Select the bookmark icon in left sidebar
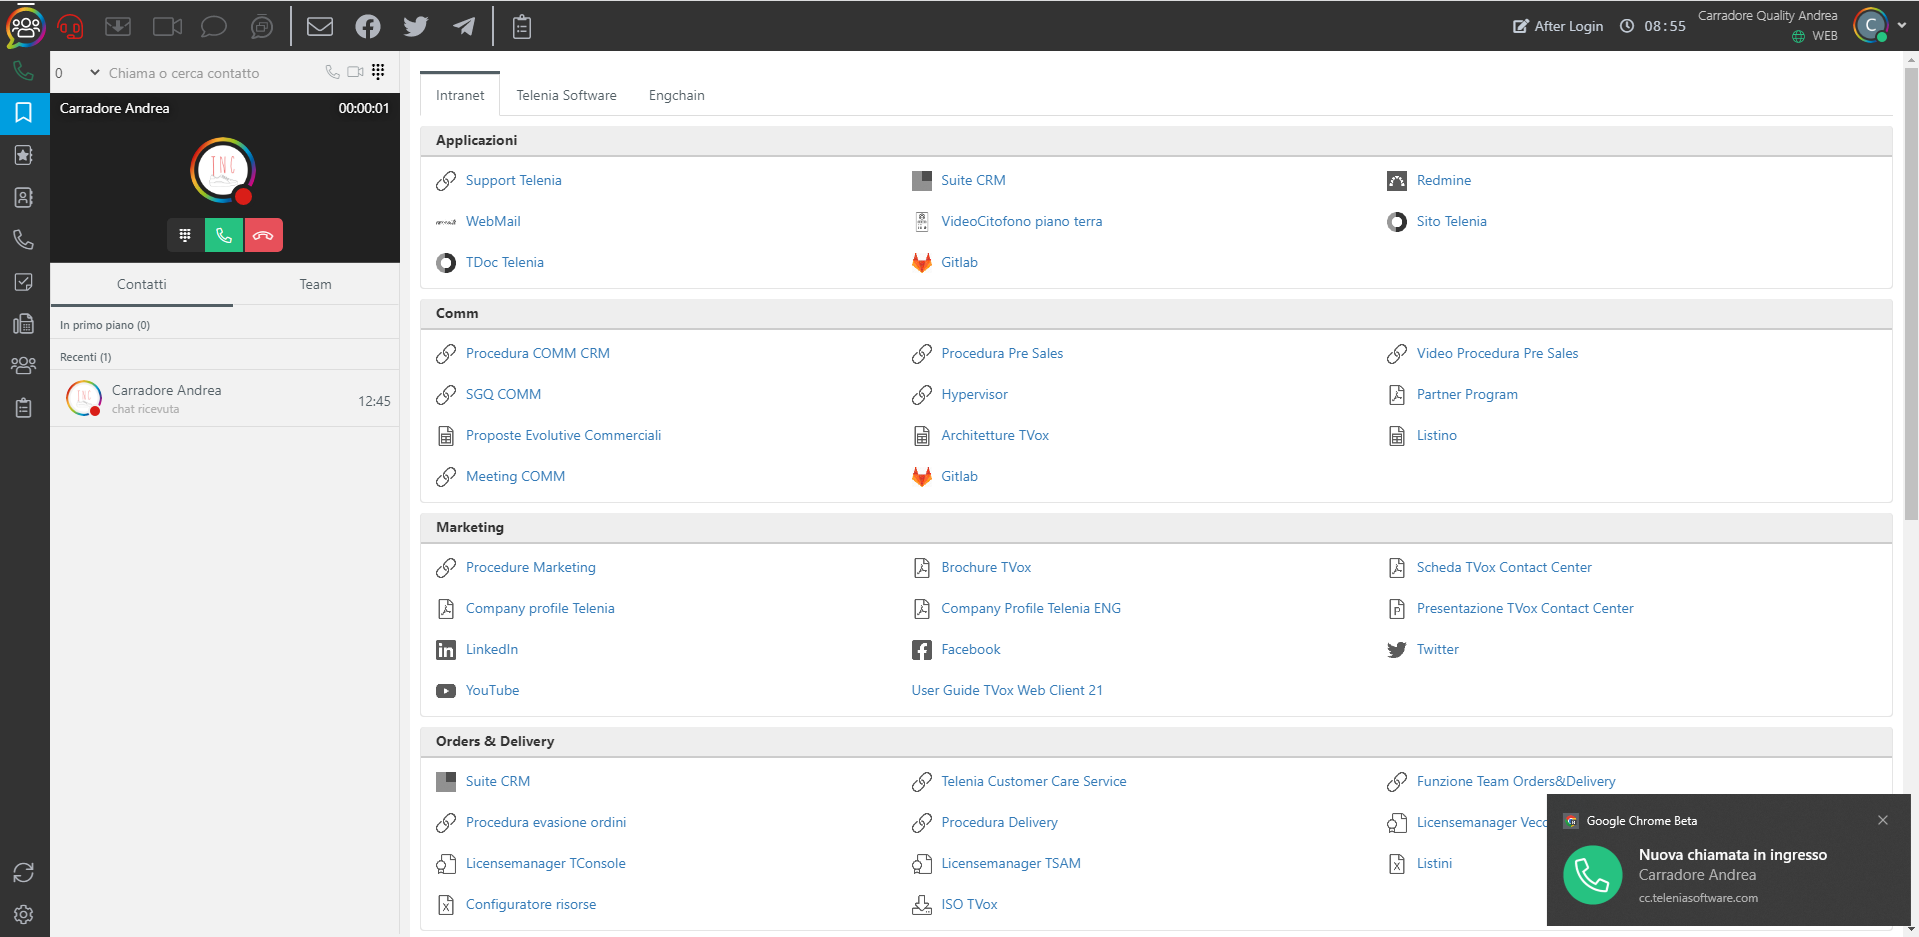The image size is (1919, 937). [x=24, y=113]
